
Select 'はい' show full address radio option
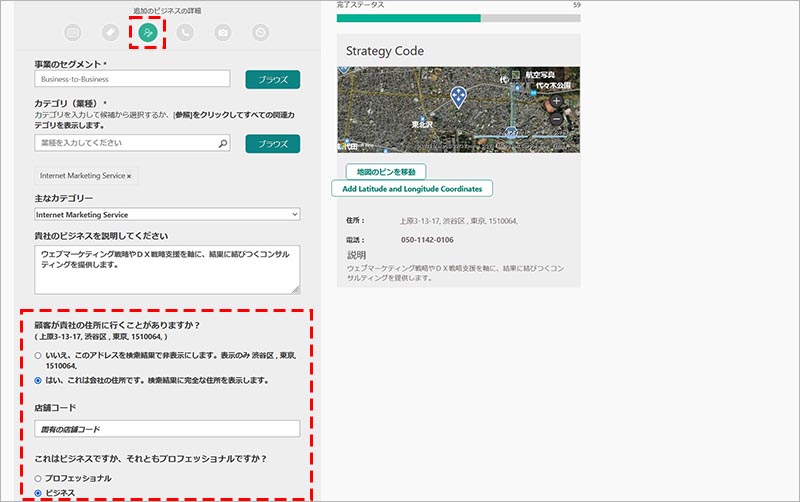pyautogui.click(x=38, y=381)
